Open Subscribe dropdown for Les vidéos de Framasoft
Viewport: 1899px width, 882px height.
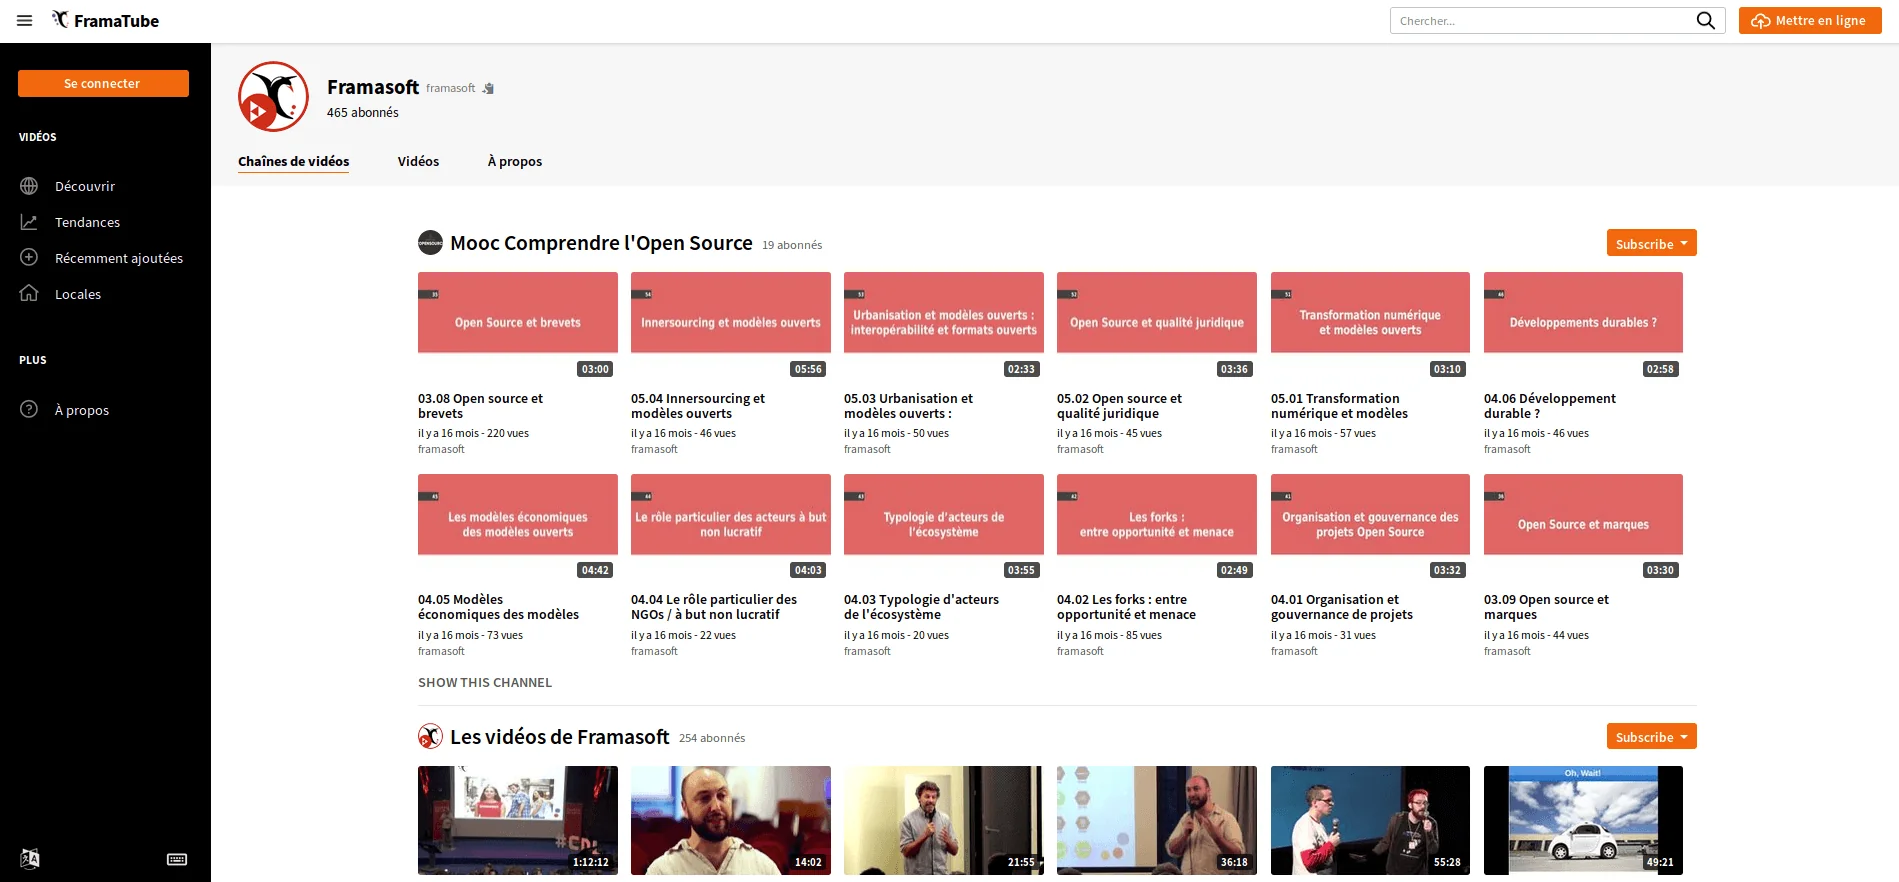tap(1651, 736)
